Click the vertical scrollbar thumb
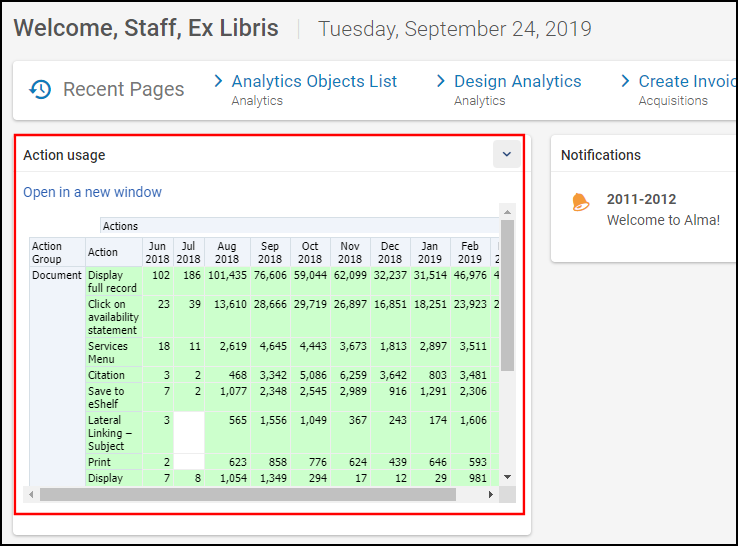The width and height of the screenshot is (738, 546). [x=507, y=295]
